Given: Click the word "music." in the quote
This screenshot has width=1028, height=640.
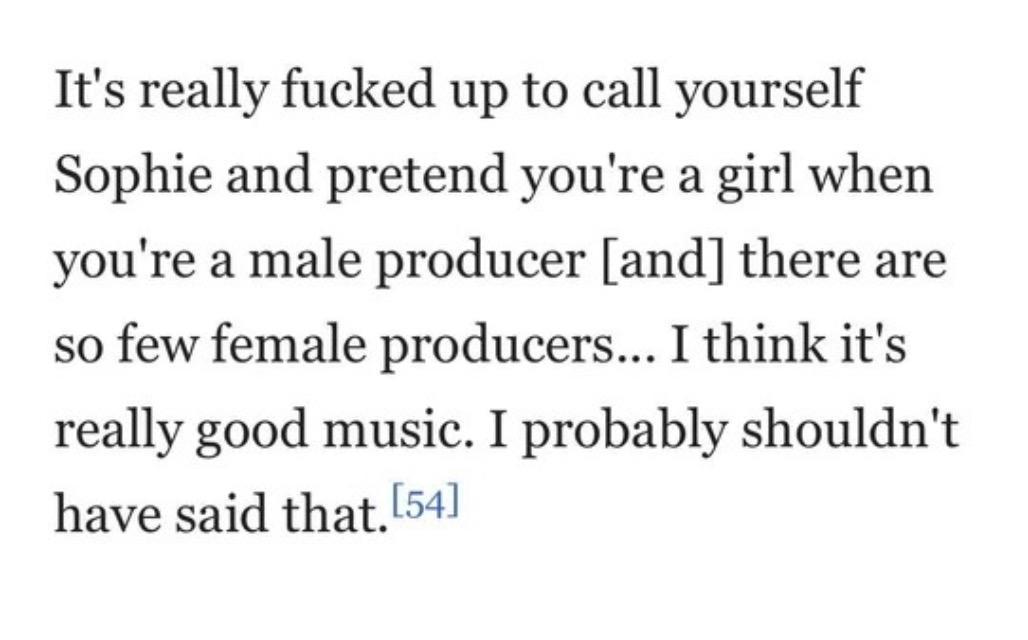Looking at the screenshot, I should [398, 430].
